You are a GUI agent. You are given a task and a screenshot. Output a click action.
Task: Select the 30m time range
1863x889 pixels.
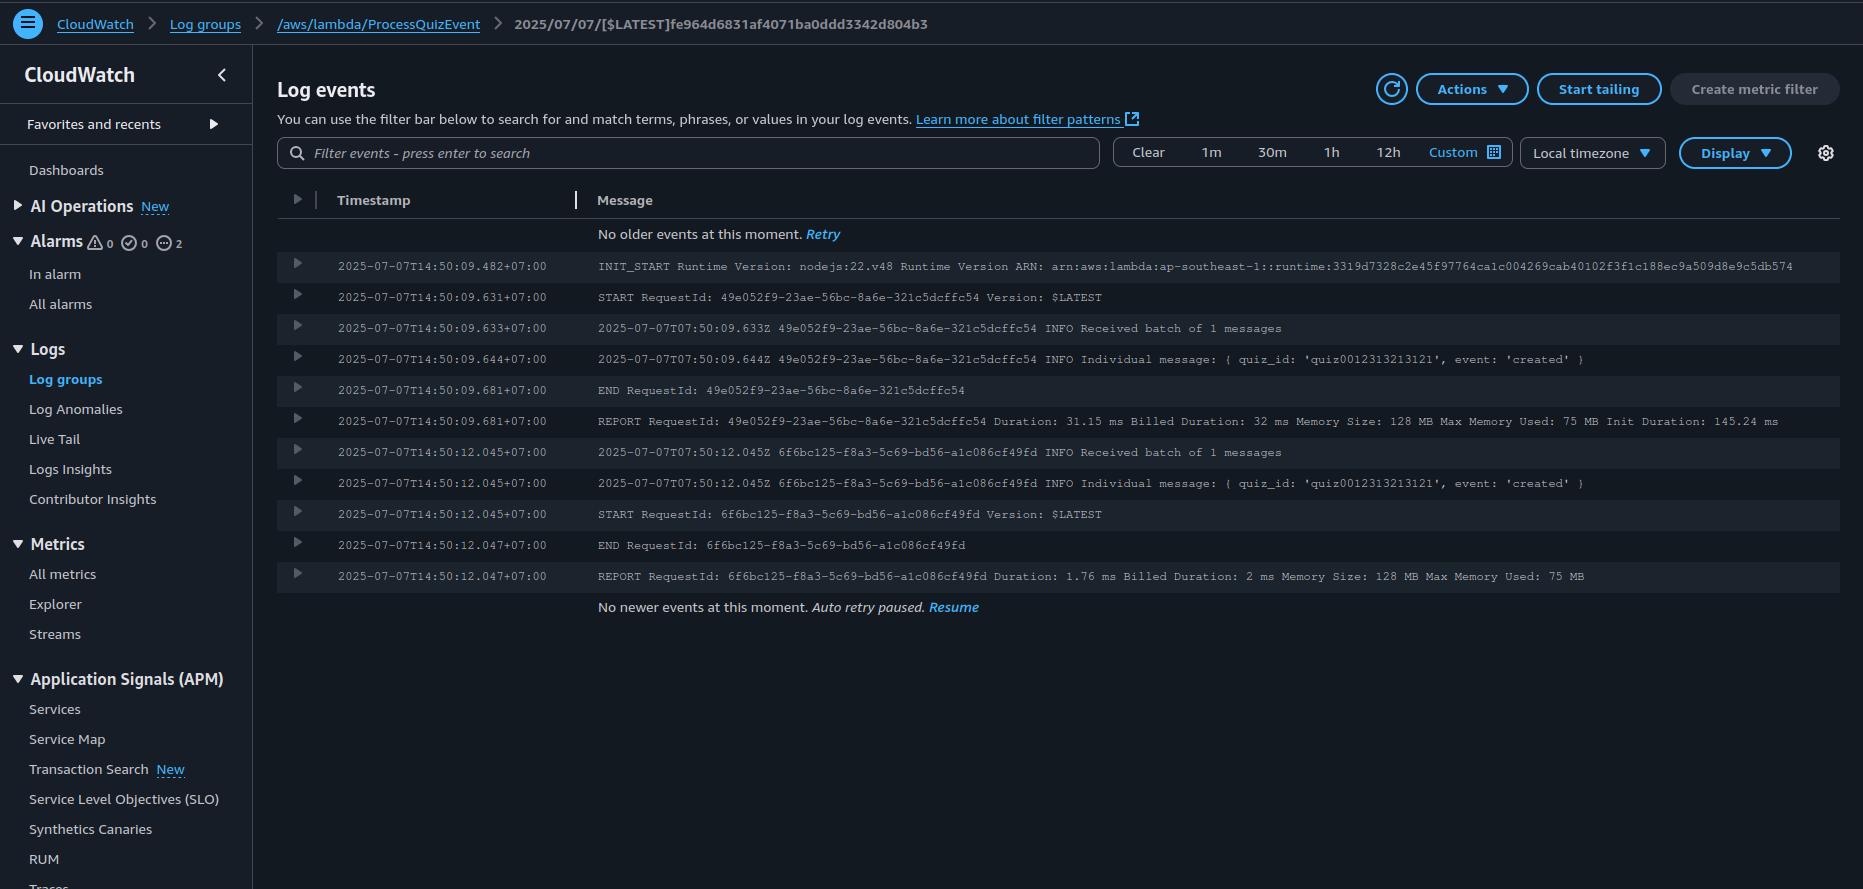[x=1272, y=152]
